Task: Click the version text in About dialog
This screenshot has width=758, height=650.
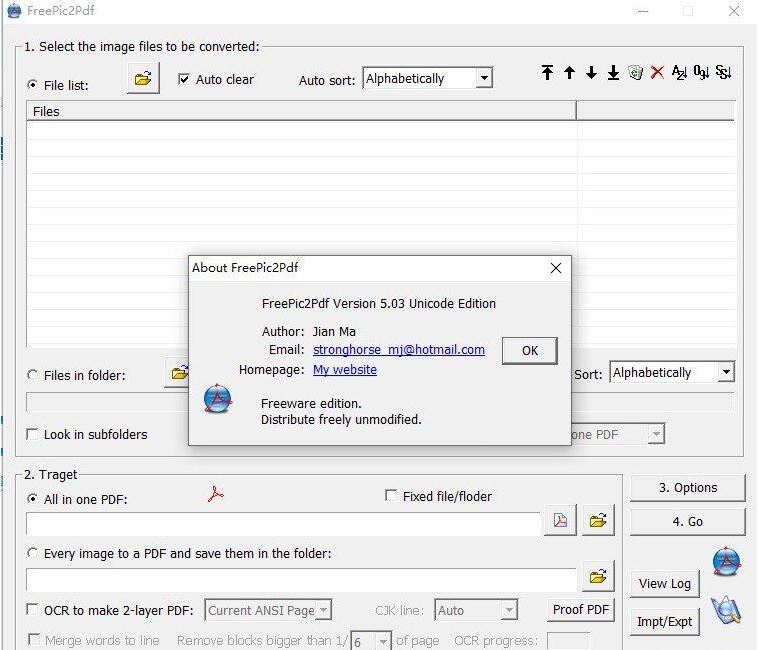Action: pos(379,303)
